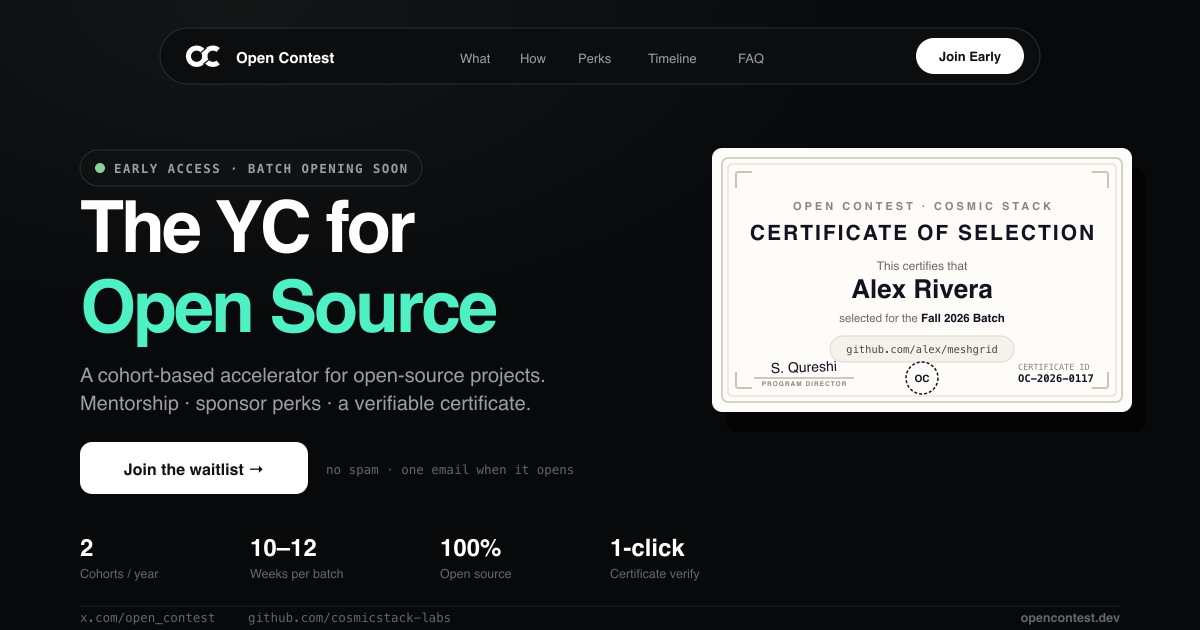Click the 'The YC for' headline text
Viewport: 1200px width, 630px height.
tap(247, 226)
